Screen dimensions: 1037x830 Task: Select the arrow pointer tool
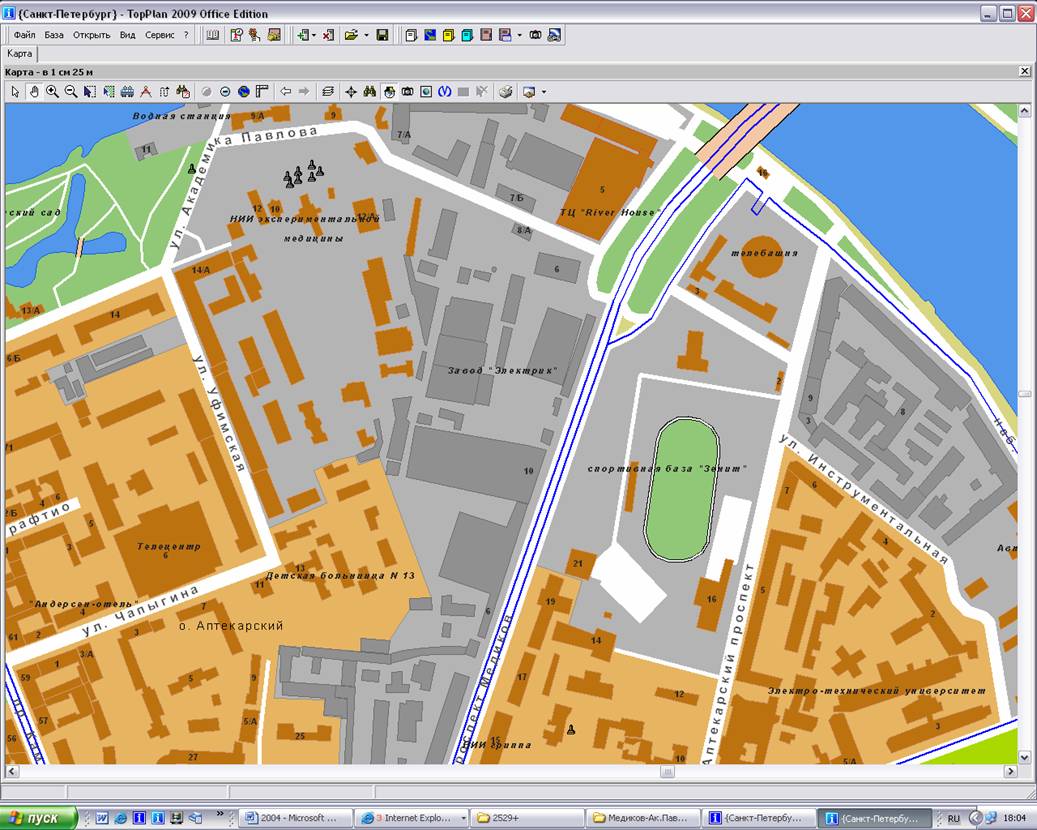coord(15,91)
